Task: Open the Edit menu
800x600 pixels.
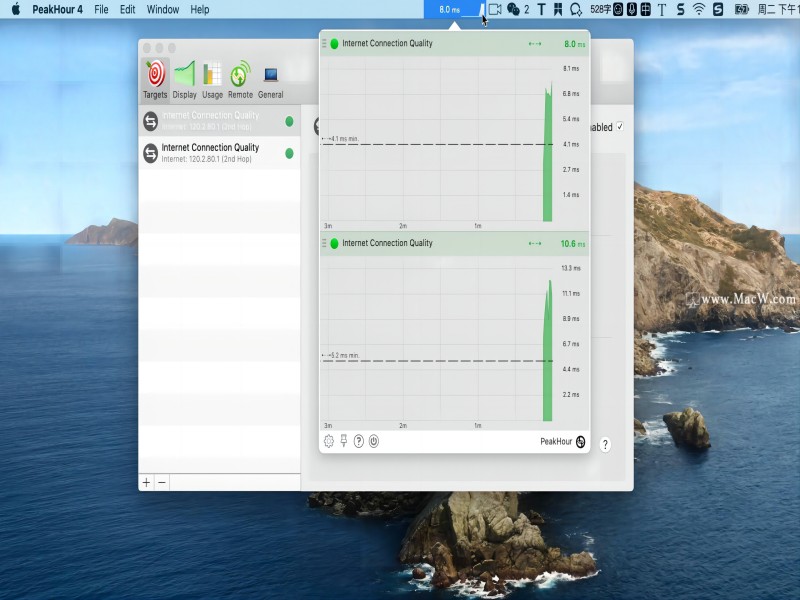Action: (128, 9)
